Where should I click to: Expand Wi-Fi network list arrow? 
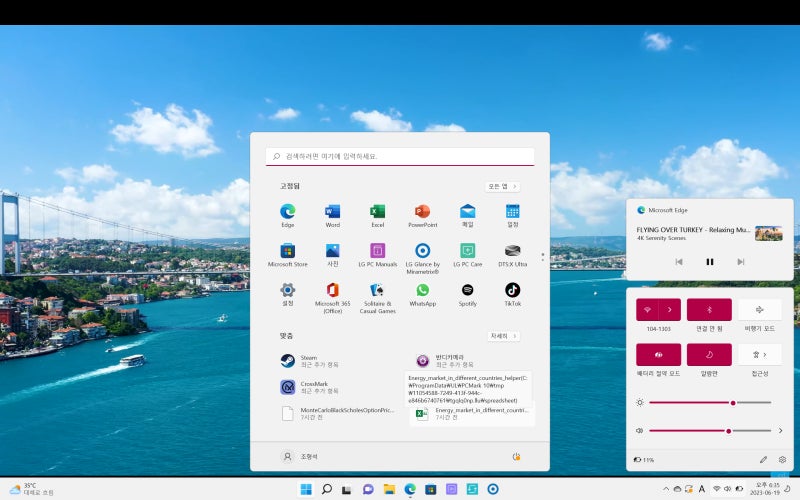click(670, 310)
